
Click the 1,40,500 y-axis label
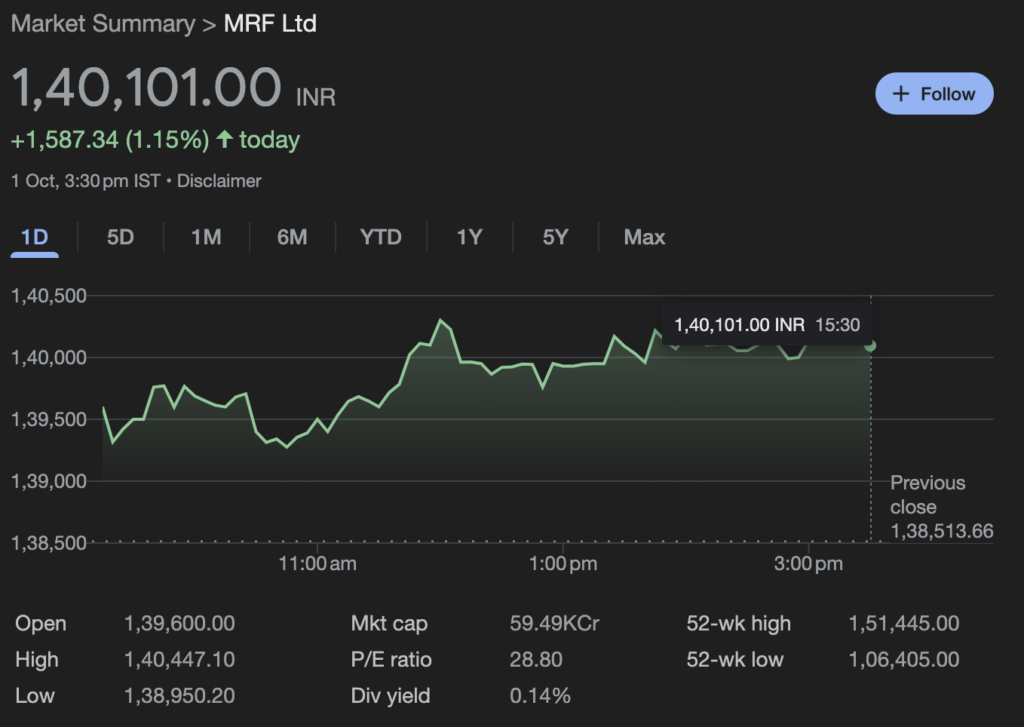pos(49,296)
